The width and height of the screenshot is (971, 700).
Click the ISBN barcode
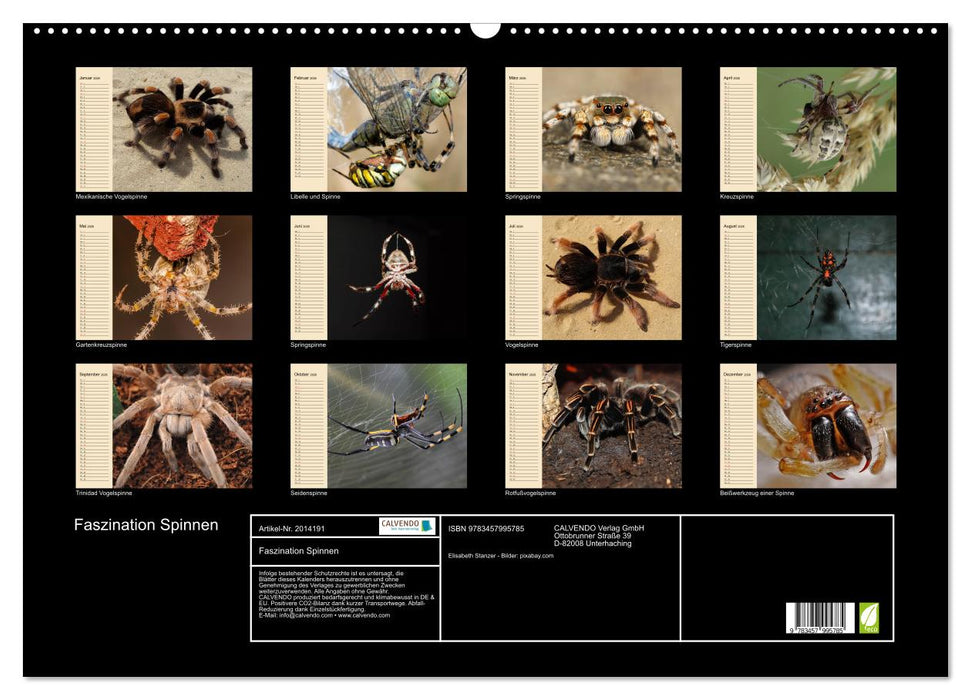tap(820, 619)
